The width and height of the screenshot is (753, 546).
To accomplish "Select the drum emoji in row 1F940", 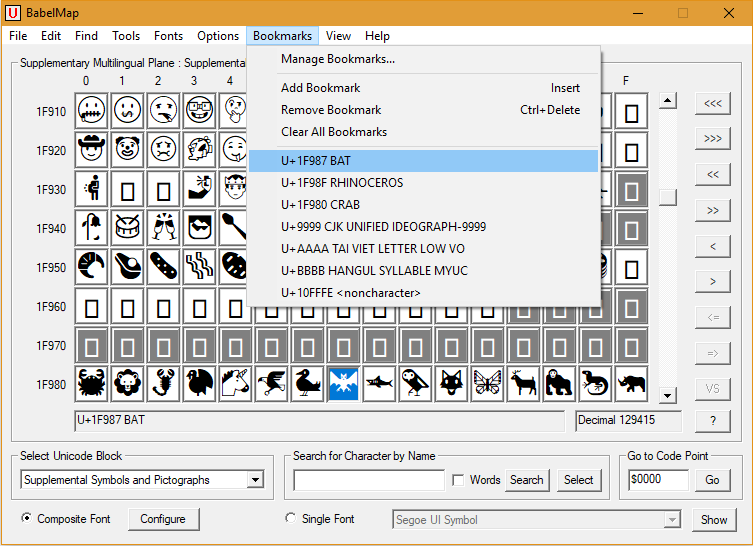I will point(127,228).
